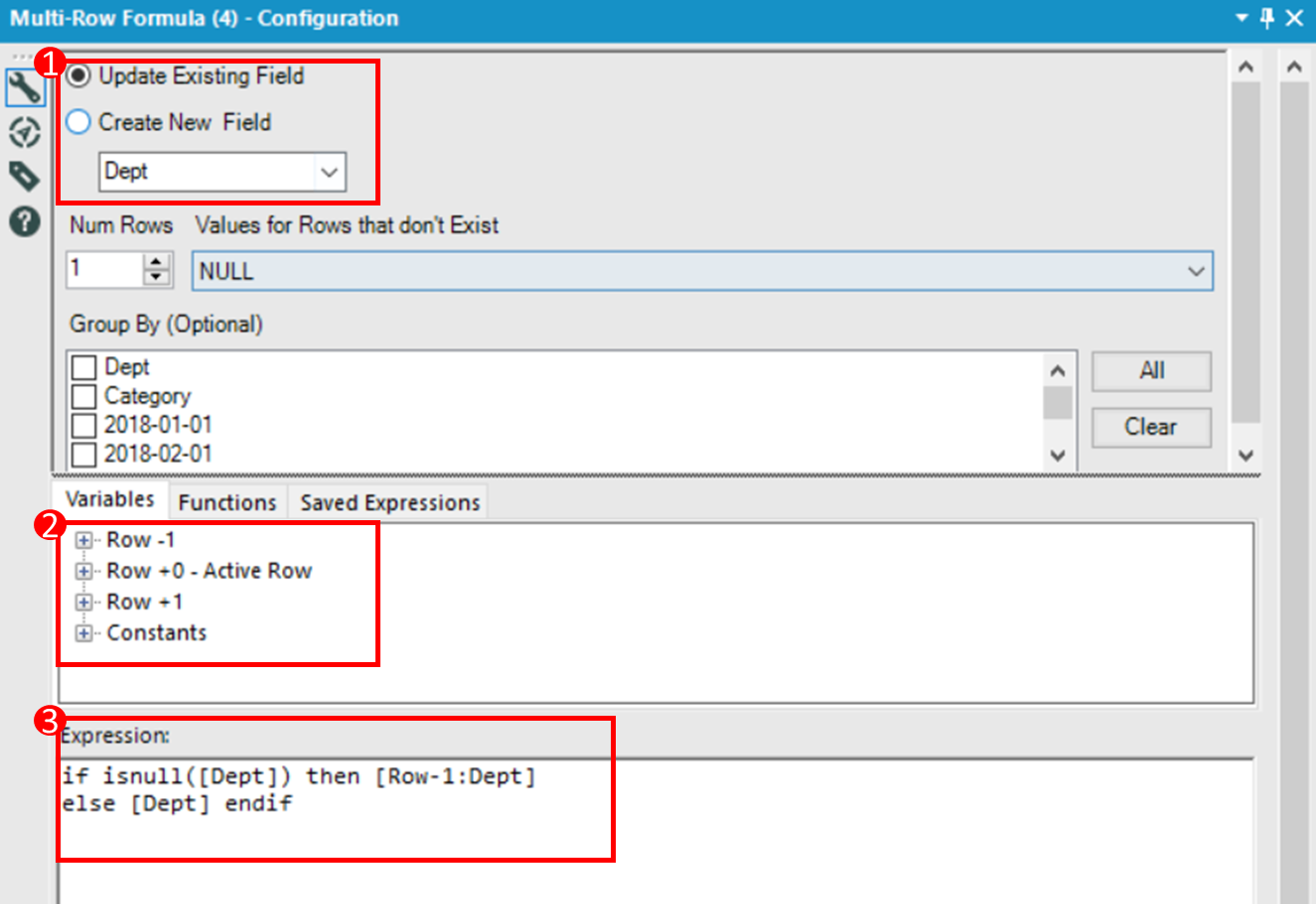The image size is (1316, 904).
Task: Select the Update Existing Field option
Action: tap(184, 76)
